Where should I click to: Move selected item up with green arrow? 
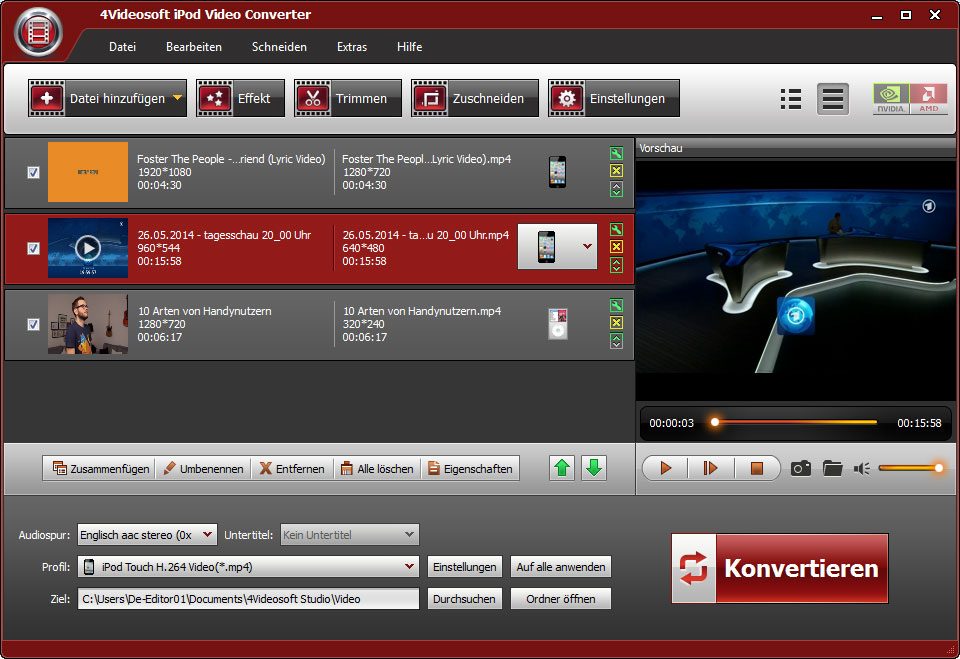(562, 469)
